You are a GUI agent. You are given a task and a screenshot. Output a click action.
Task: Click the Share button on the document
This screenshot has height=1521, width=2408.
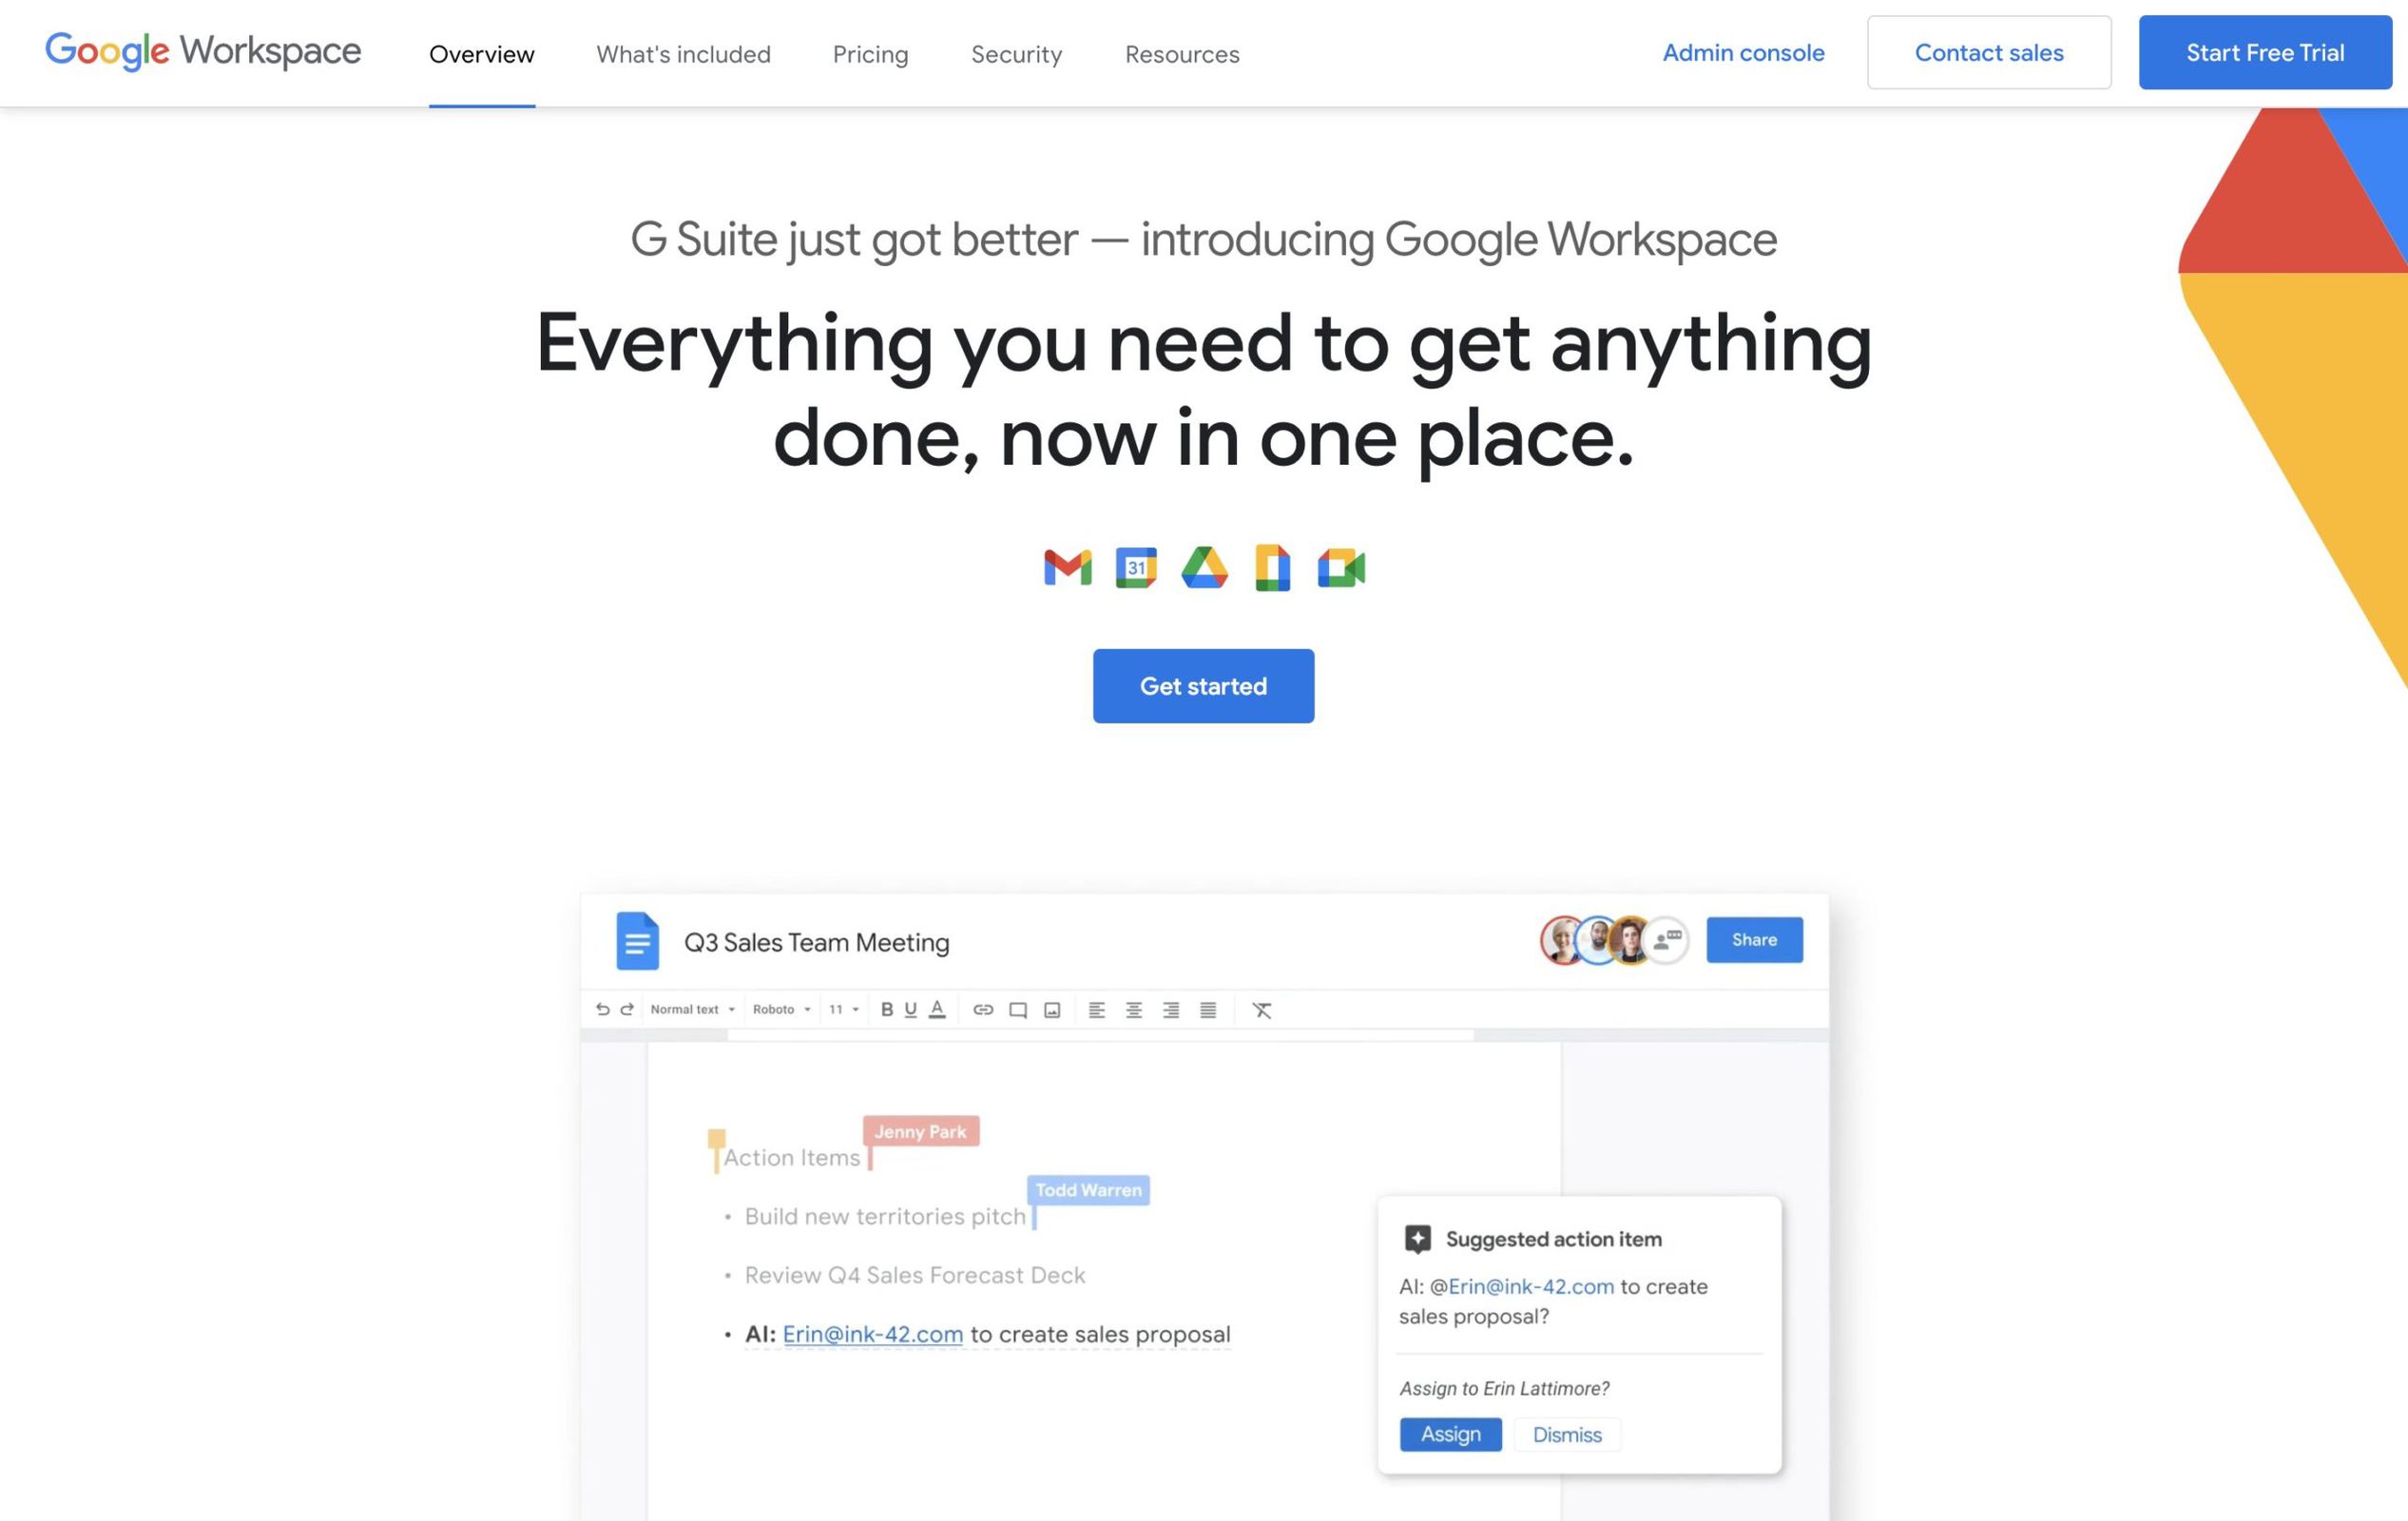pos(1753,939)
